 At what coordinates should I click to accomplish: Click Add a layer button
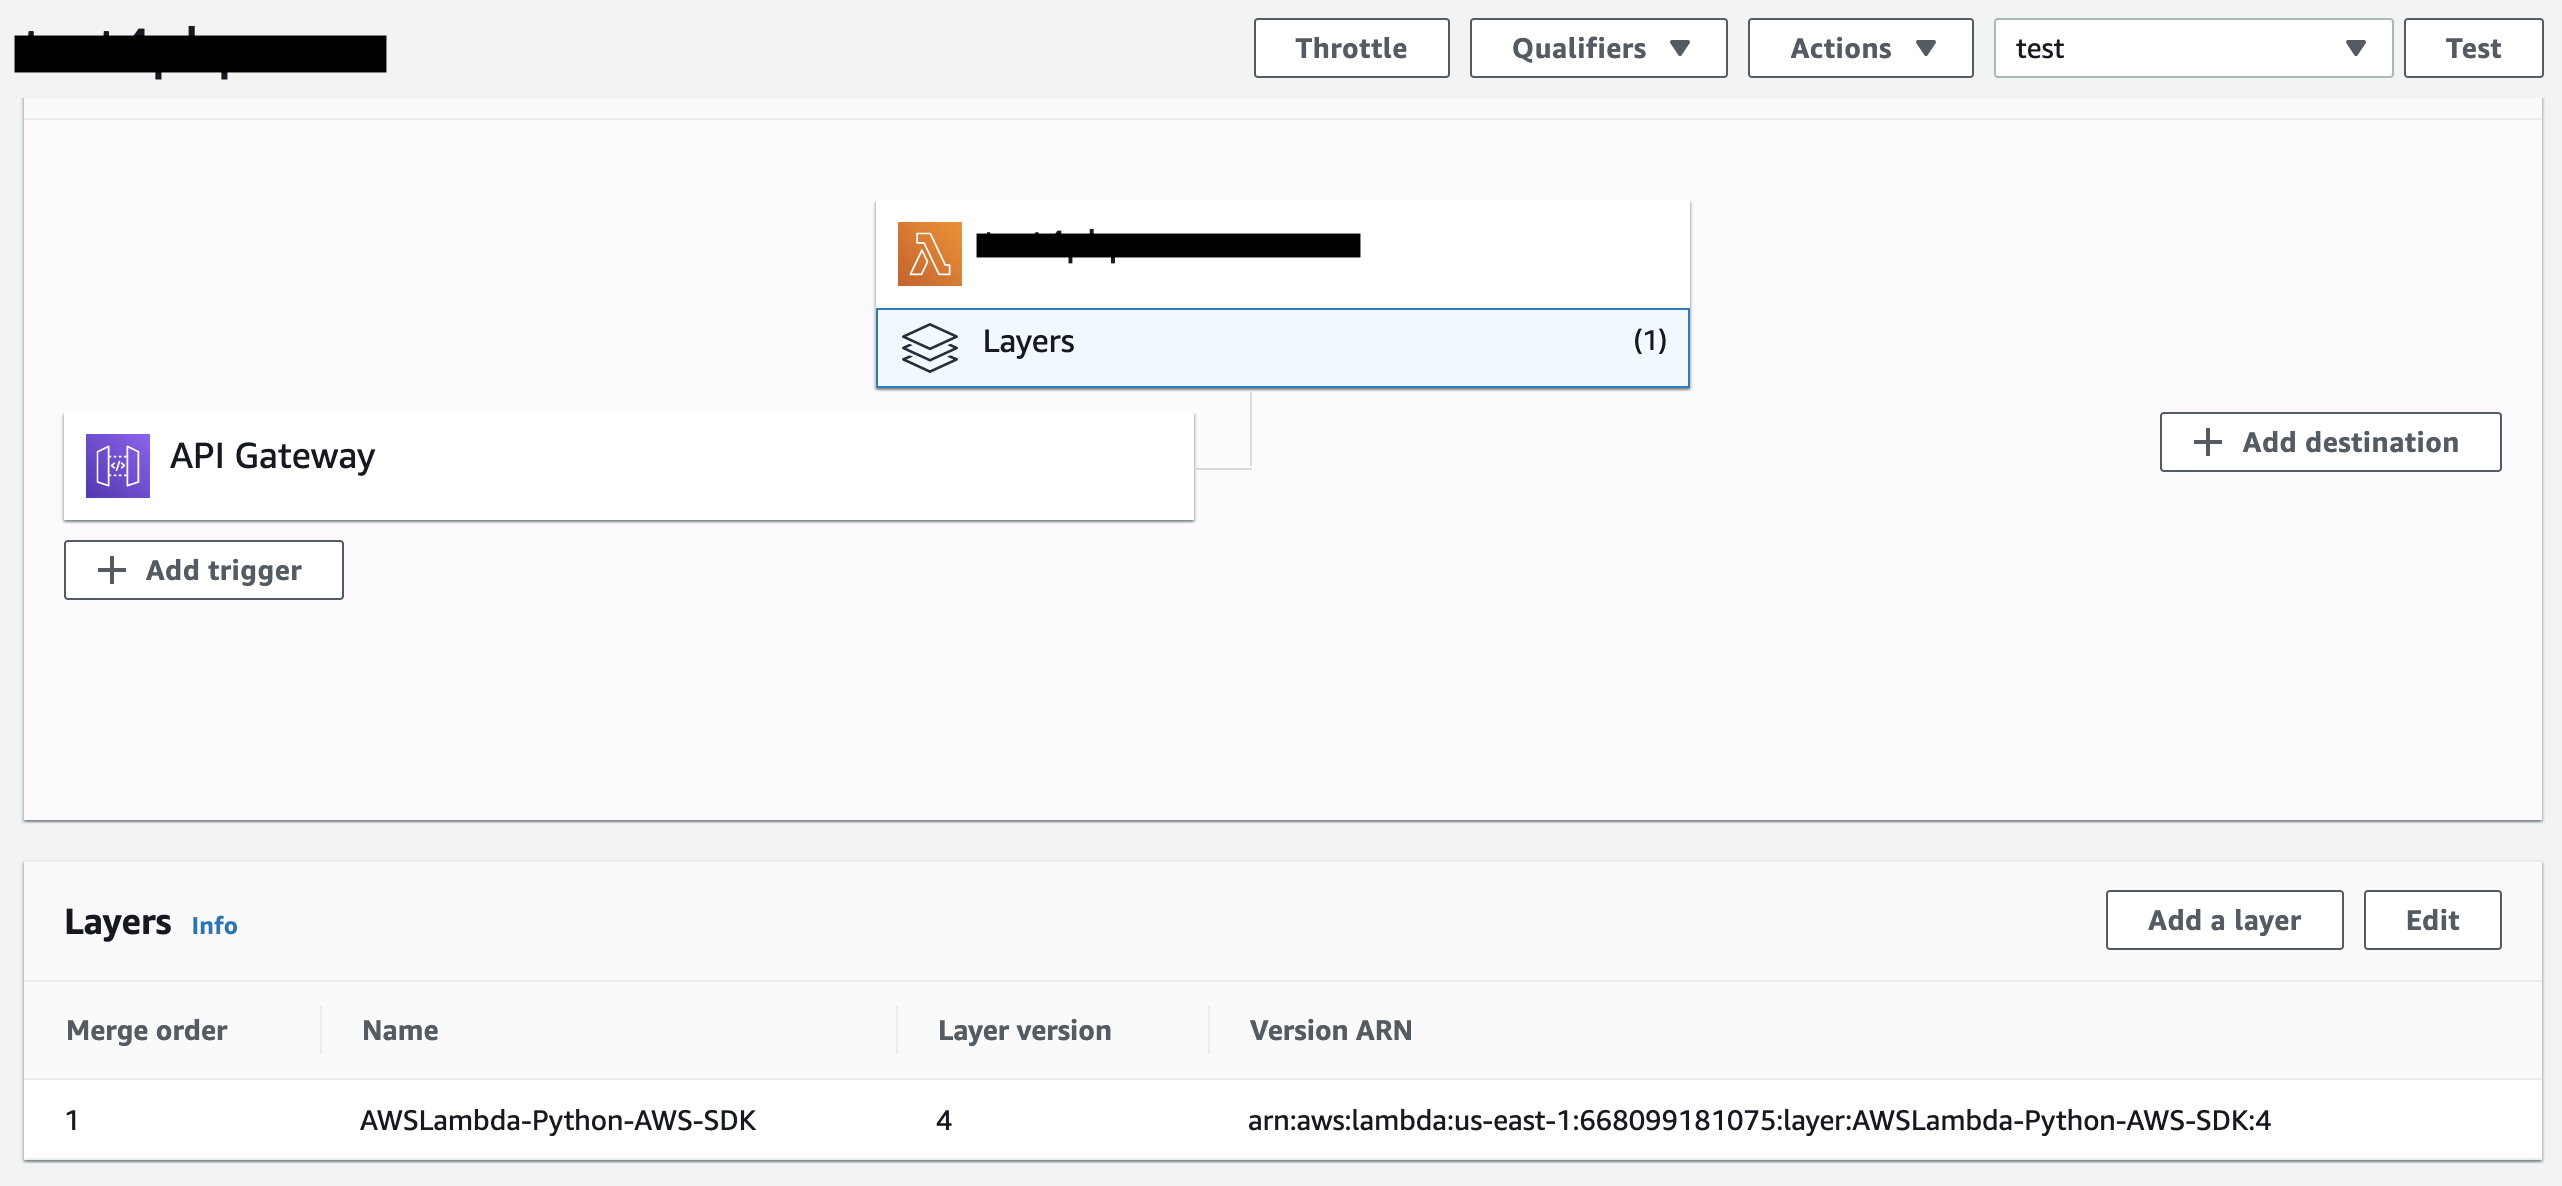point(2224,920)
